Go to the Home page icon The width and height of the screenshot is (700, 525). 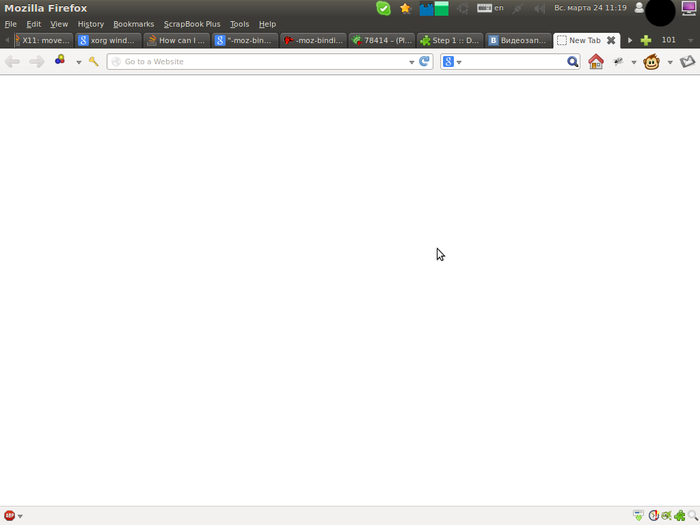[x=596, y=62]
